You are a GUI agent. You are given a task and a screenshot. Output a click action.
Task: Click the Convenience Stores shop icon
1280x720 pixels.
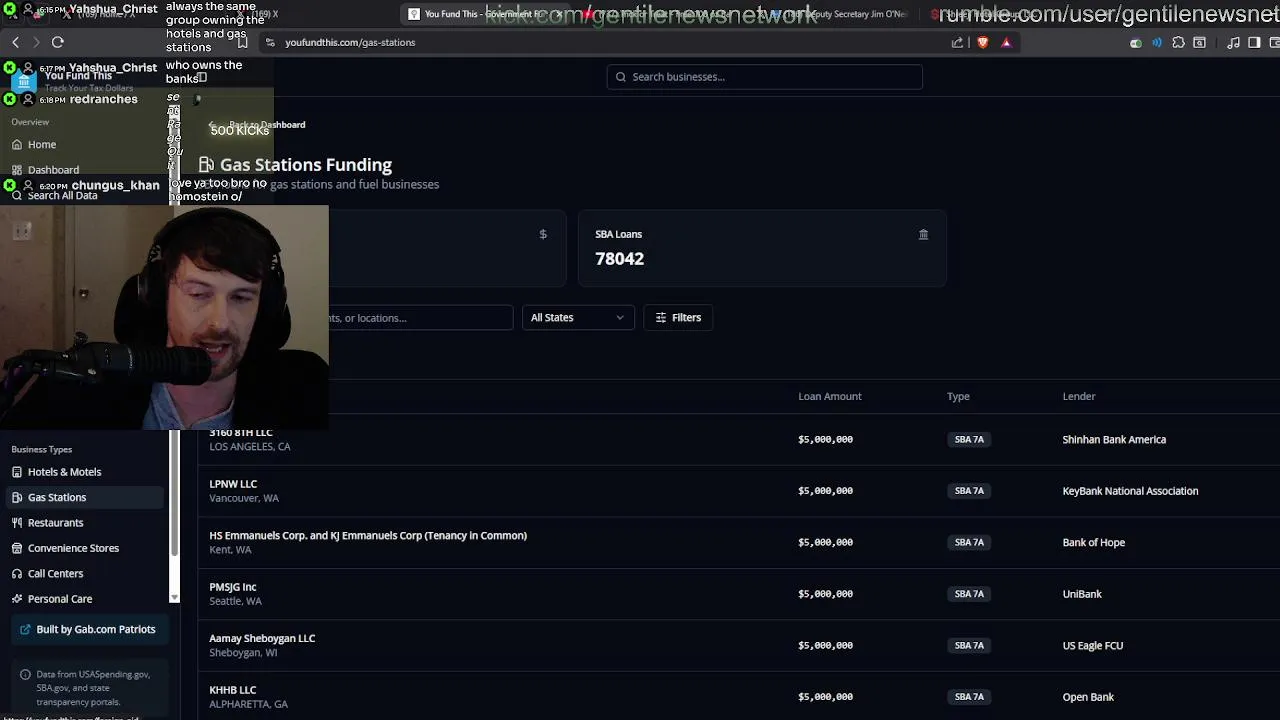(17, 548)
